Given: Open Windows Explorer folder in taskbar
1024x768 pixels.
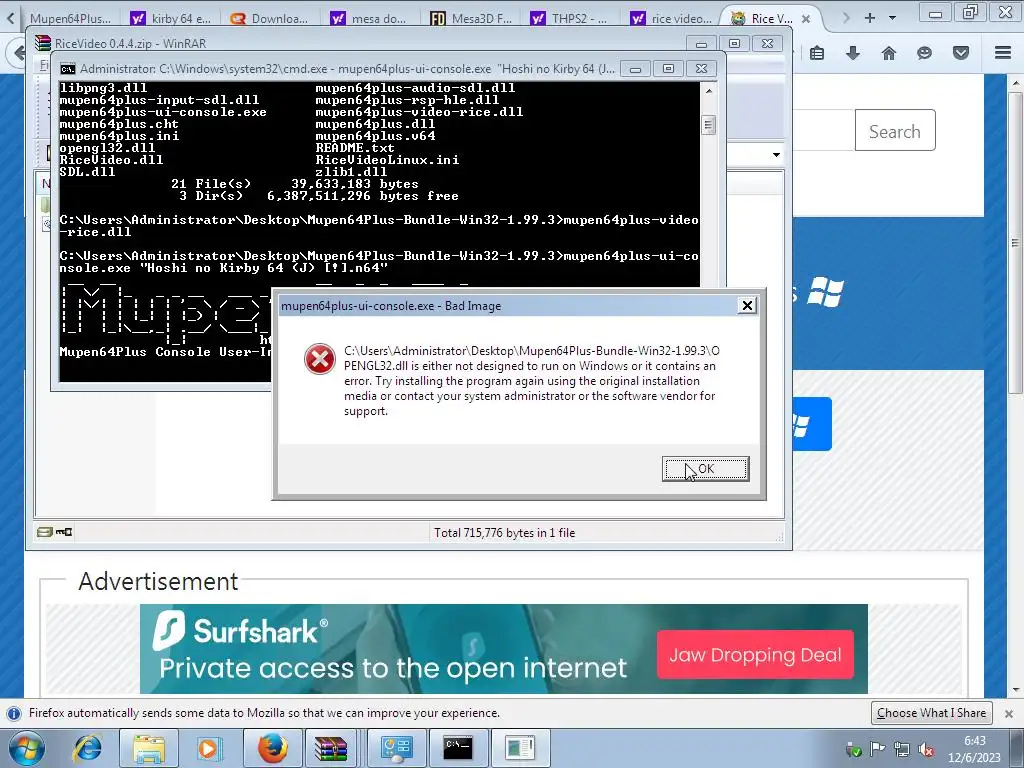Looking at the screenshot, I should click(149, 748).
